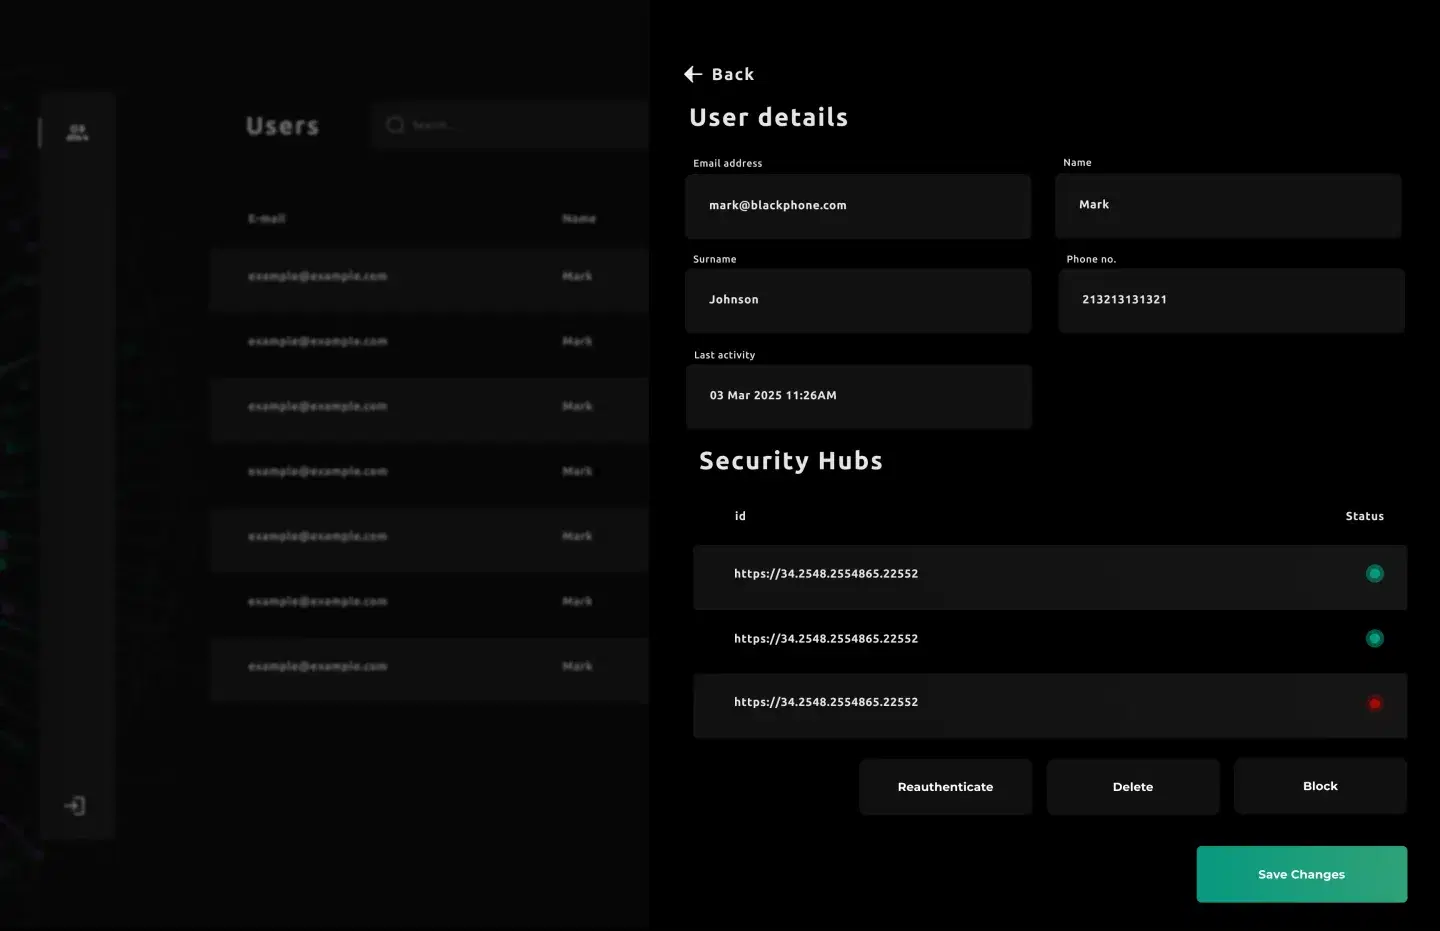Edit the Phone no. field
The image size is (1440, 931).
tap(1232, 300)
